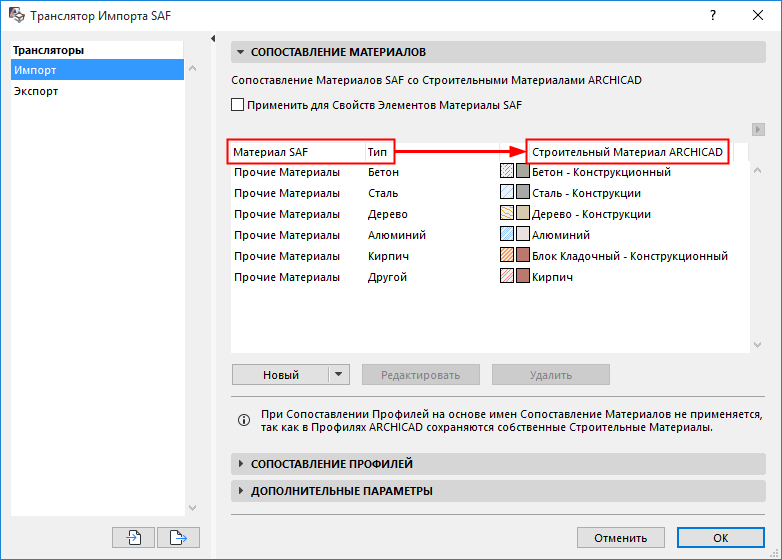
Task: Click the SAF translator title bar icon
Action: (x=16, y=15)
